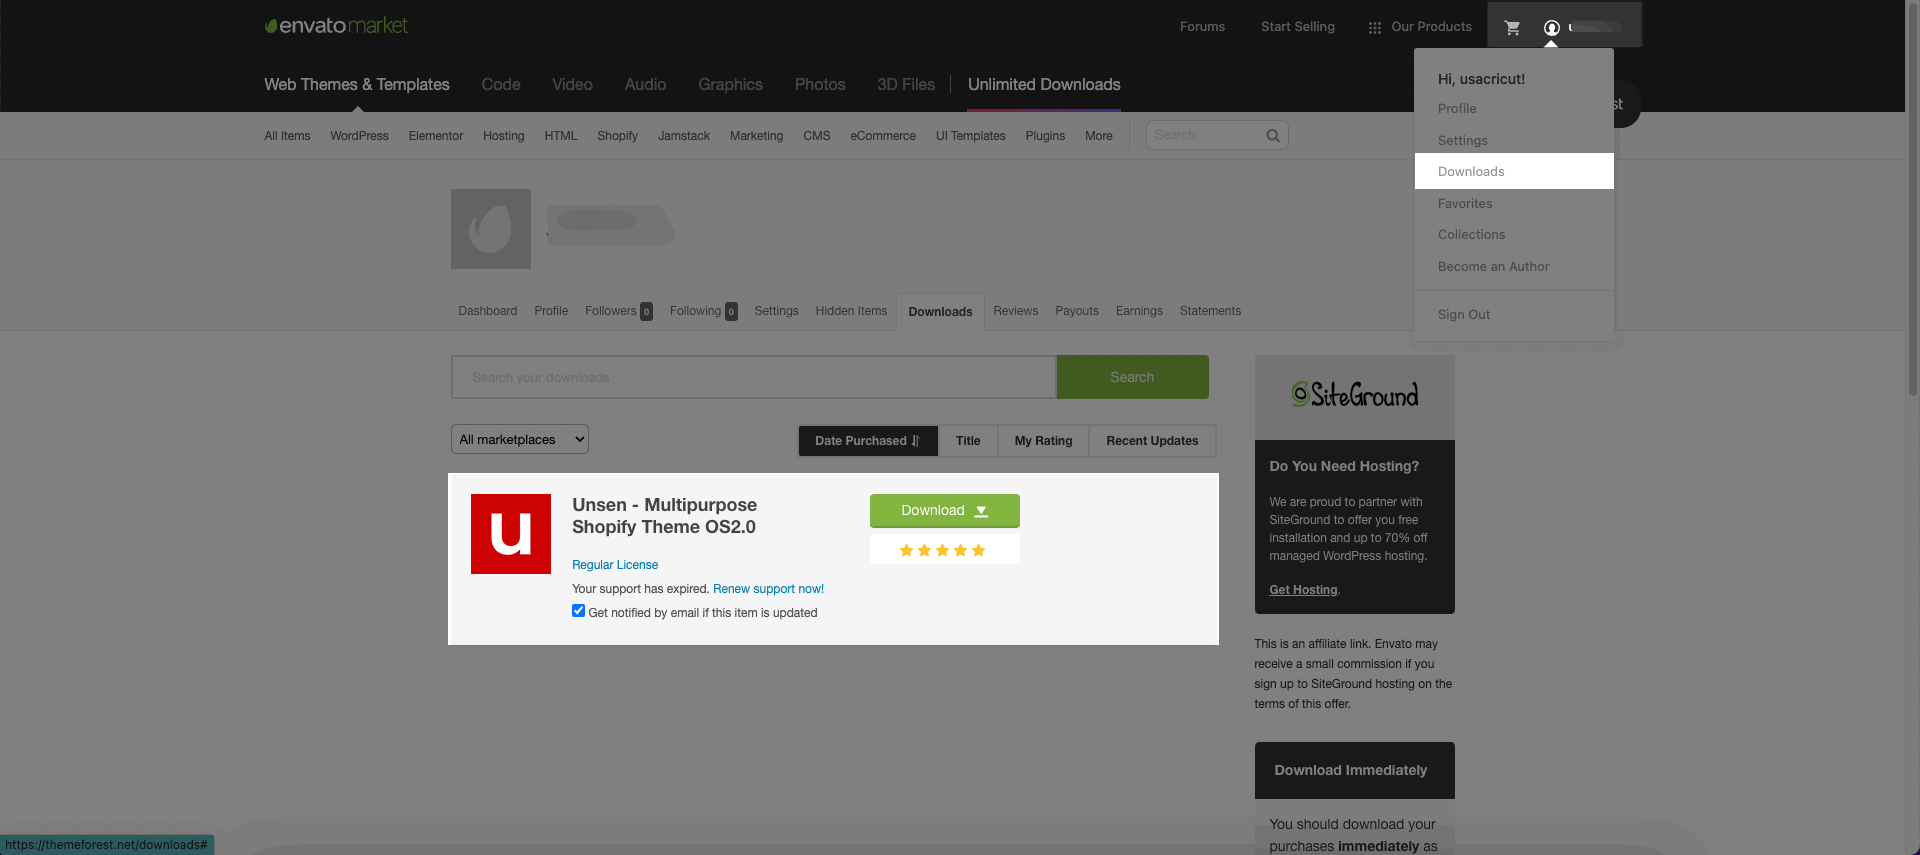
Task: Select WordPress subcategory
Action: coord(359,136)
